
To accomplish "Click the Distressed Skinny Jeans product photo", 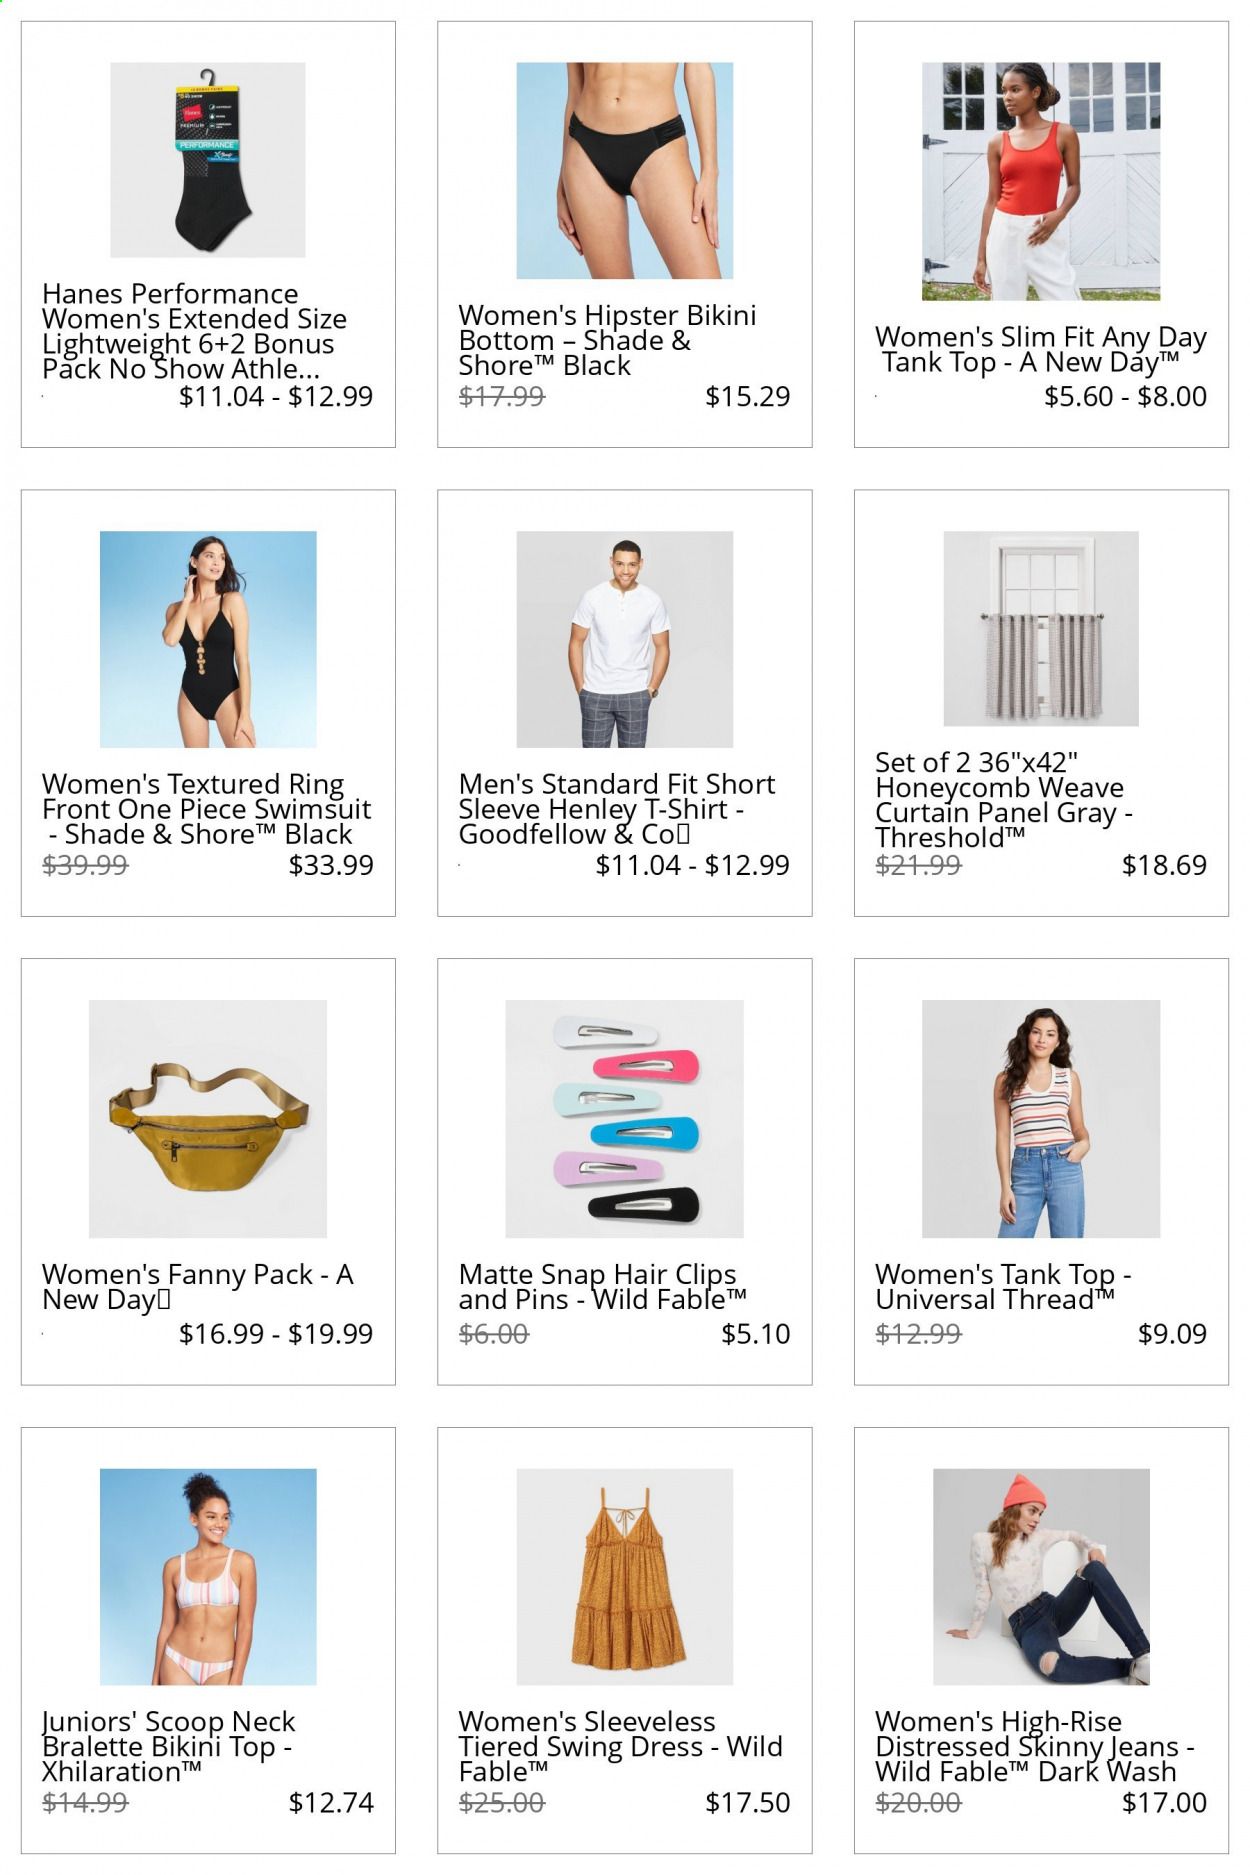I will click(x=1041, y=1577).
